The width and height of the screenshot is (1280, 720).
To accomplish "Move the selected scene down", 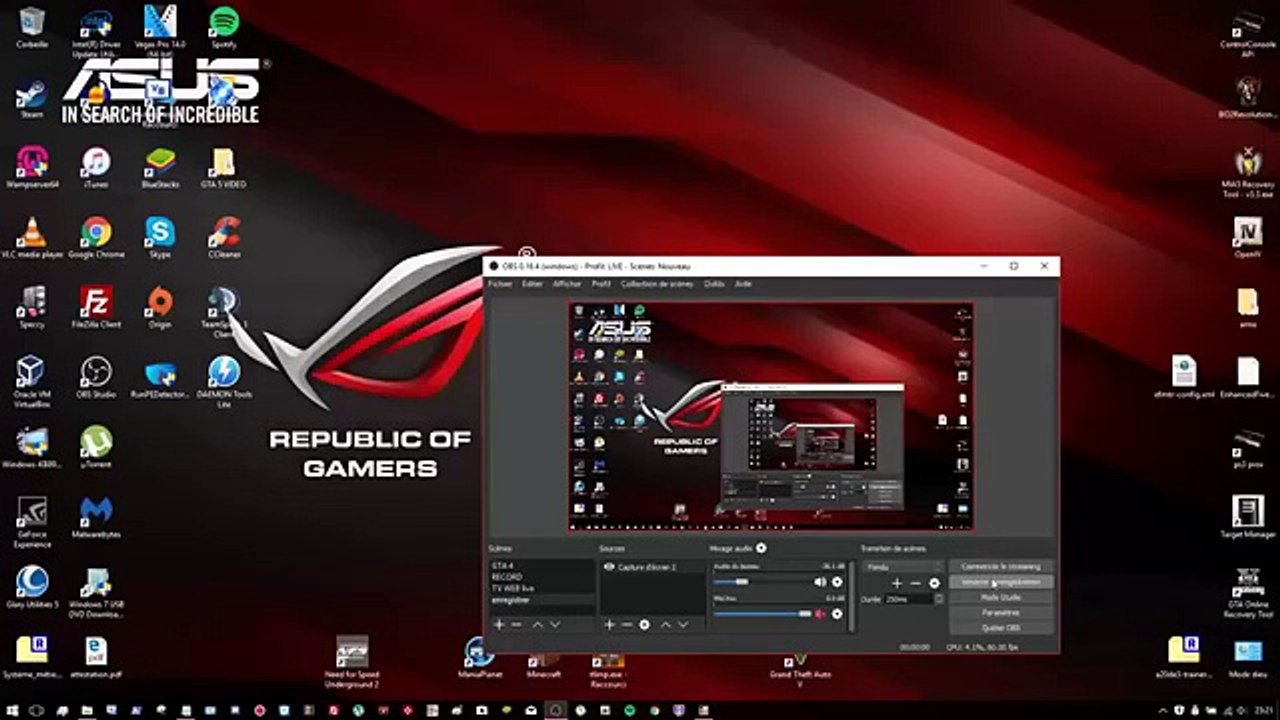I will pyautogui.click(x=555, y=625).
